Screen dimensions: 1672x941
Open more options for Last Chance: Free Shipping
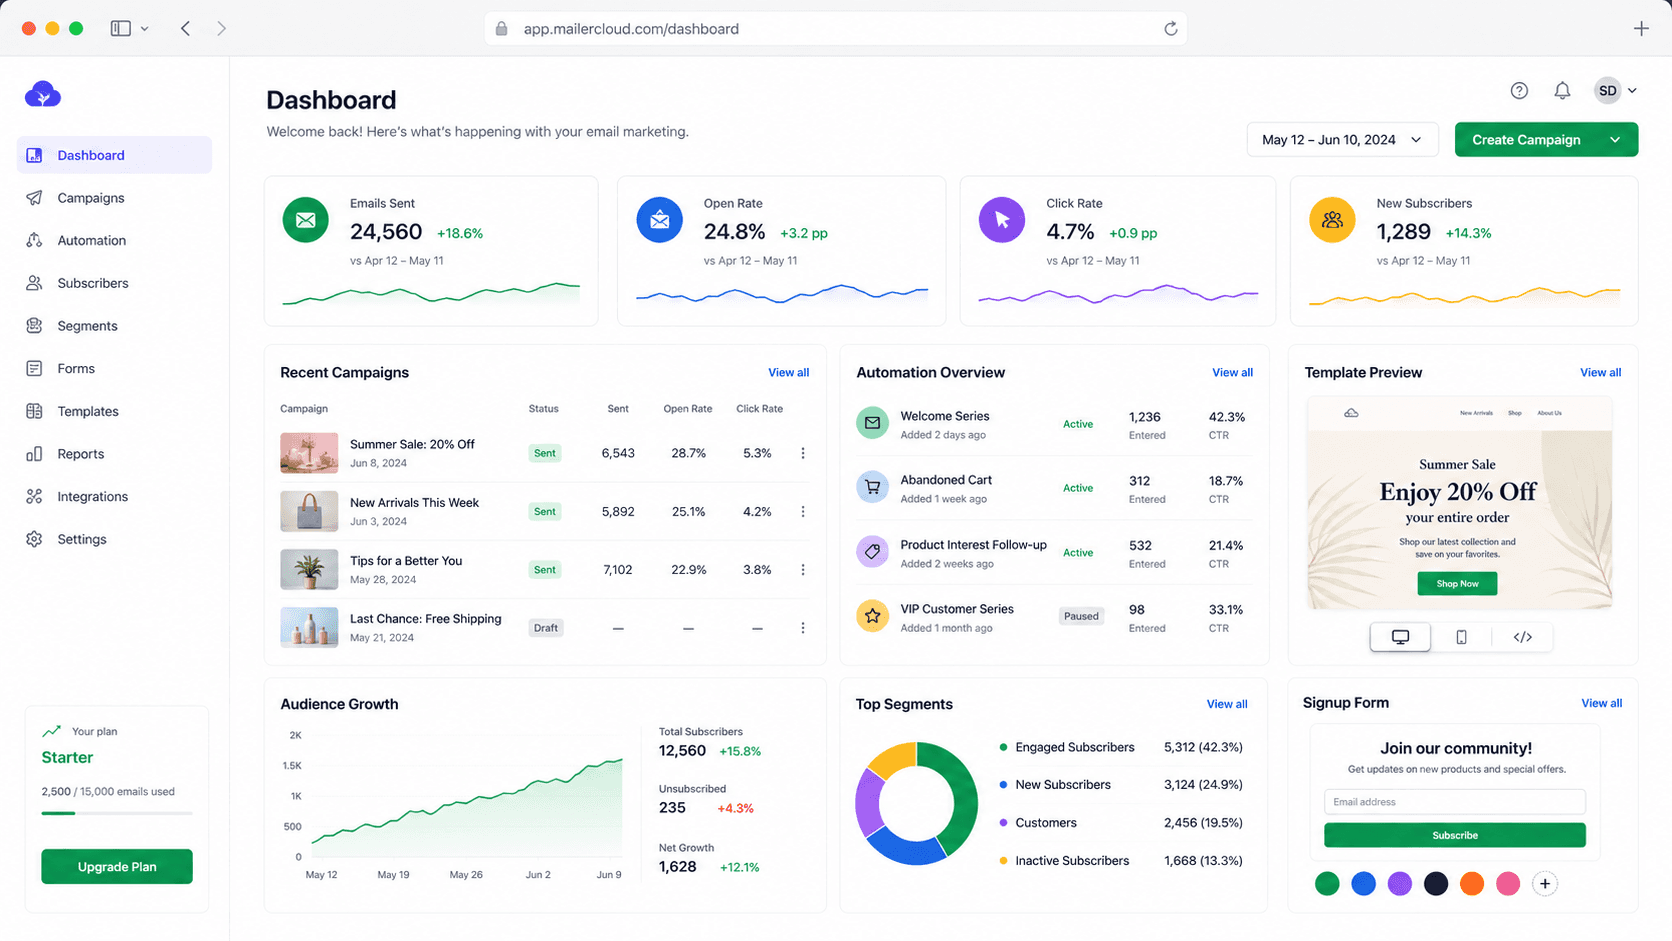(x=803, y=628)
